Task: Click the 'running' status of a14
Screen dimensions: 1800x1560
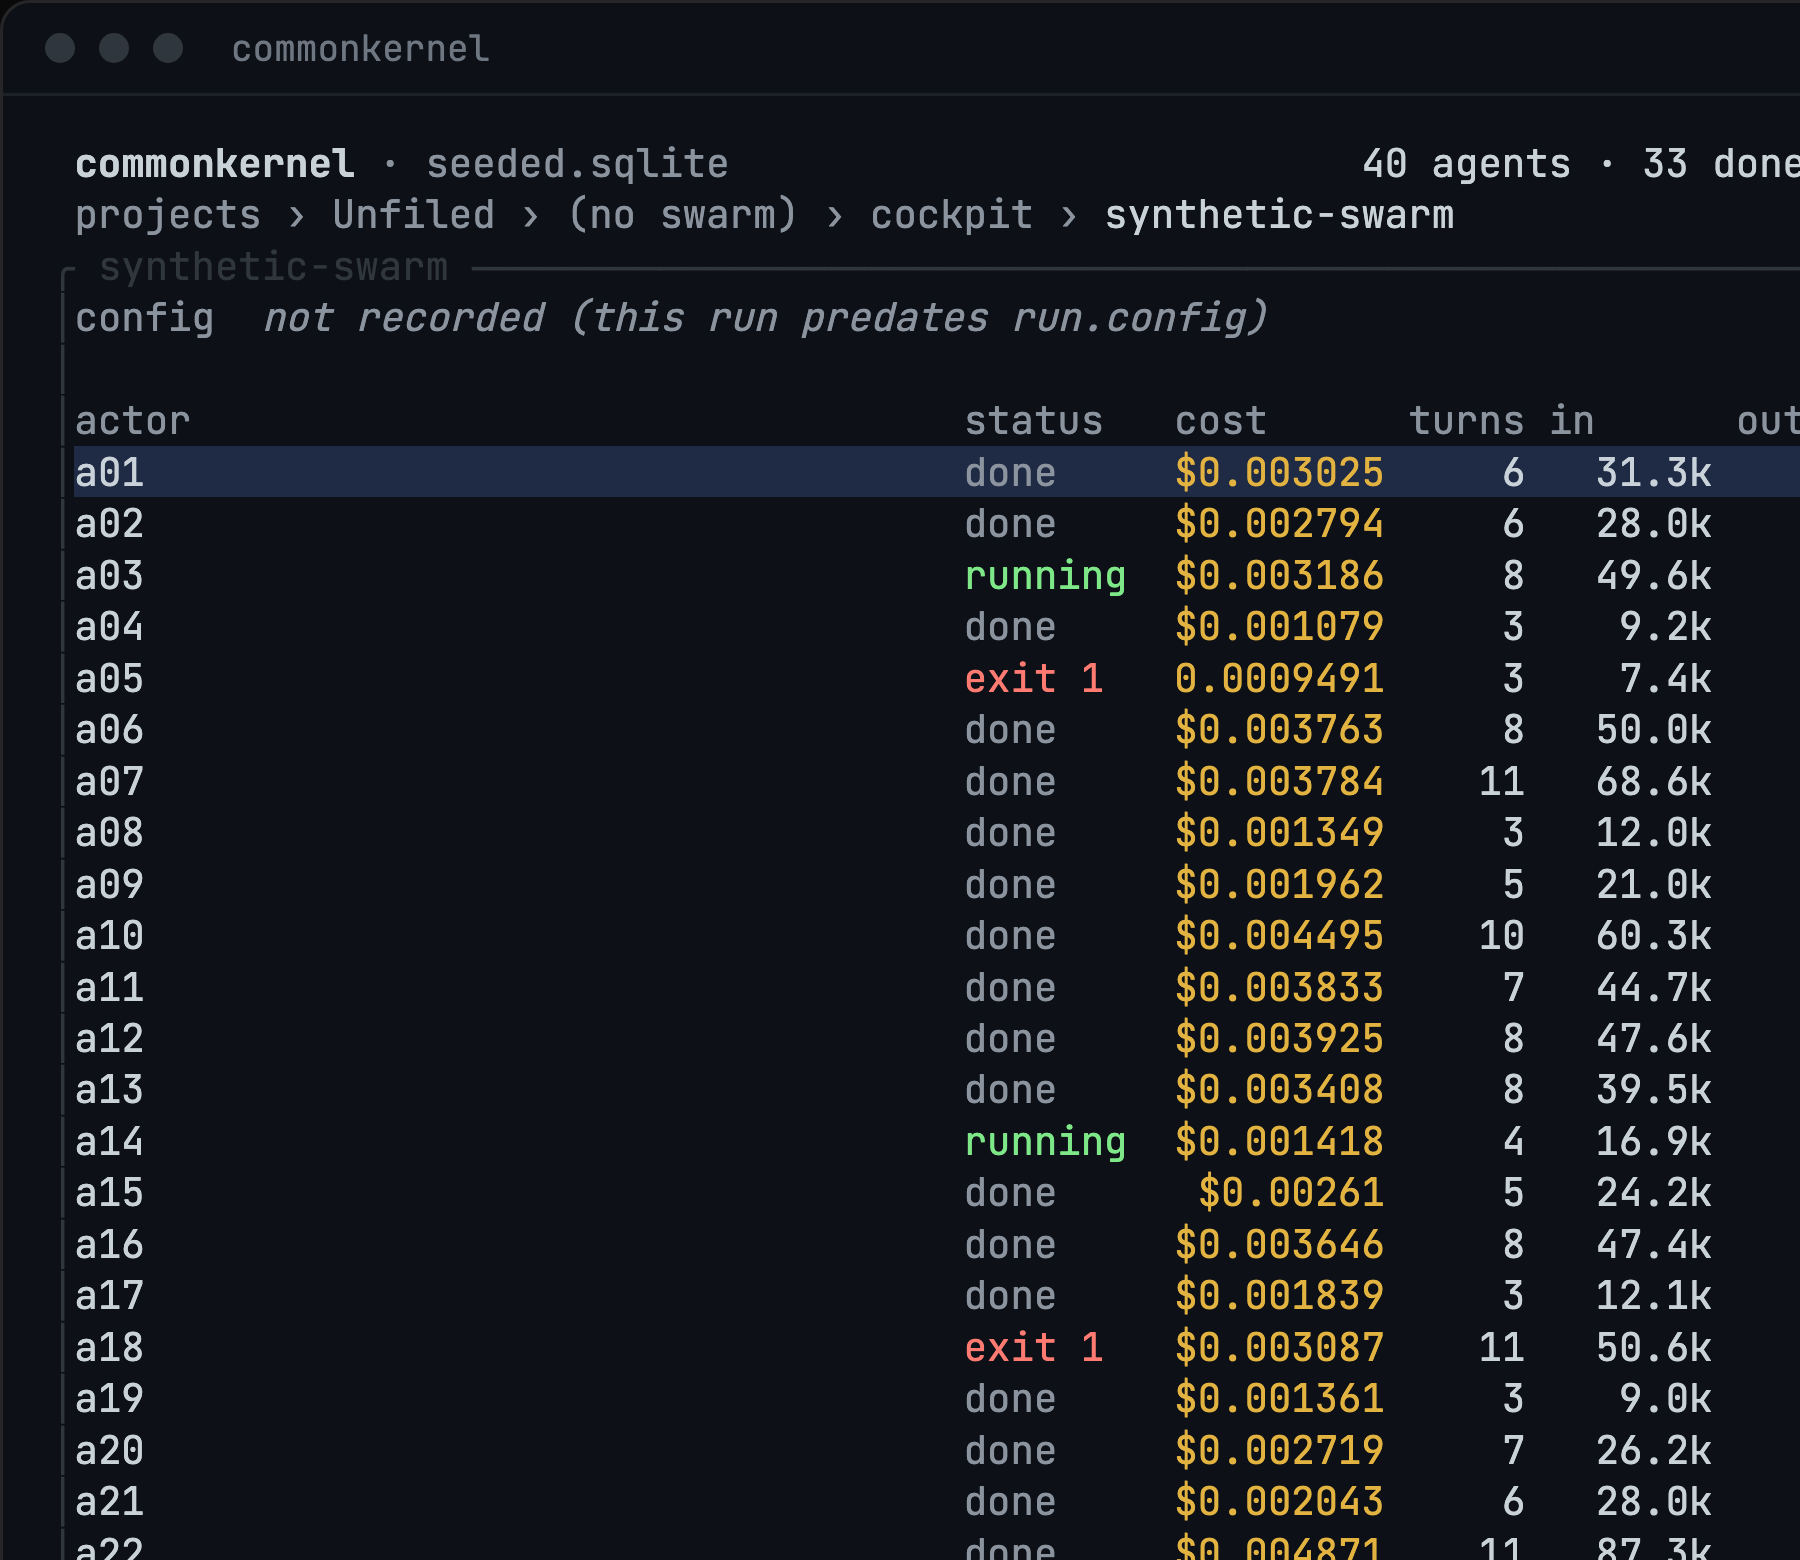Action: 1045,1142
